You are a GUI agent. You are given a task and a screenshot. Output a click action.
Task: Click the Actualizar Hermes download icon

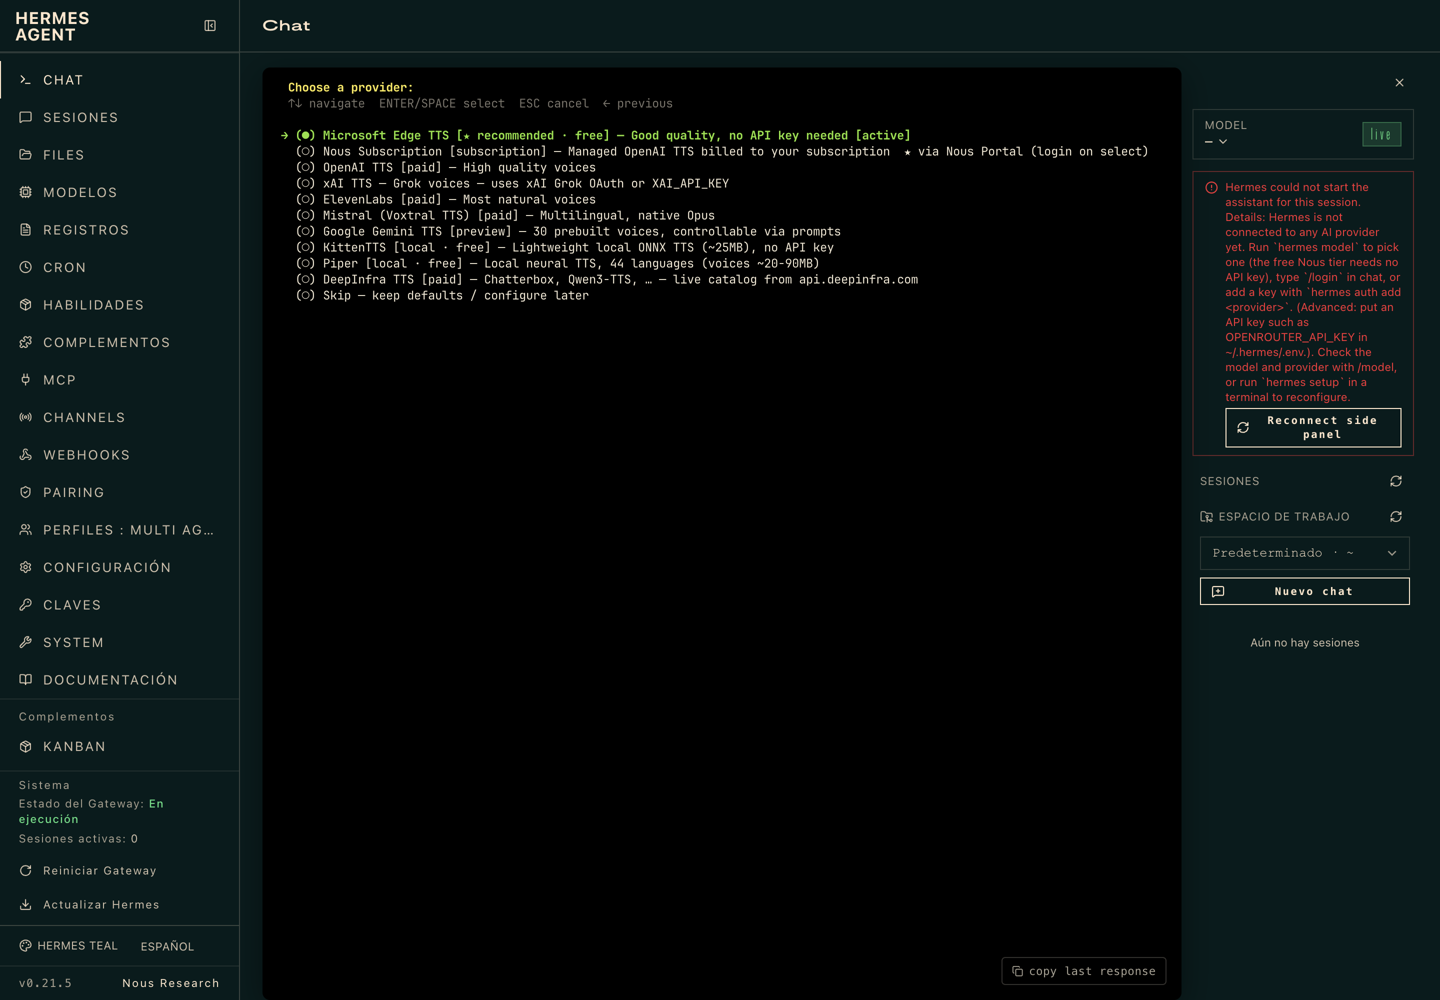(26, 905)
